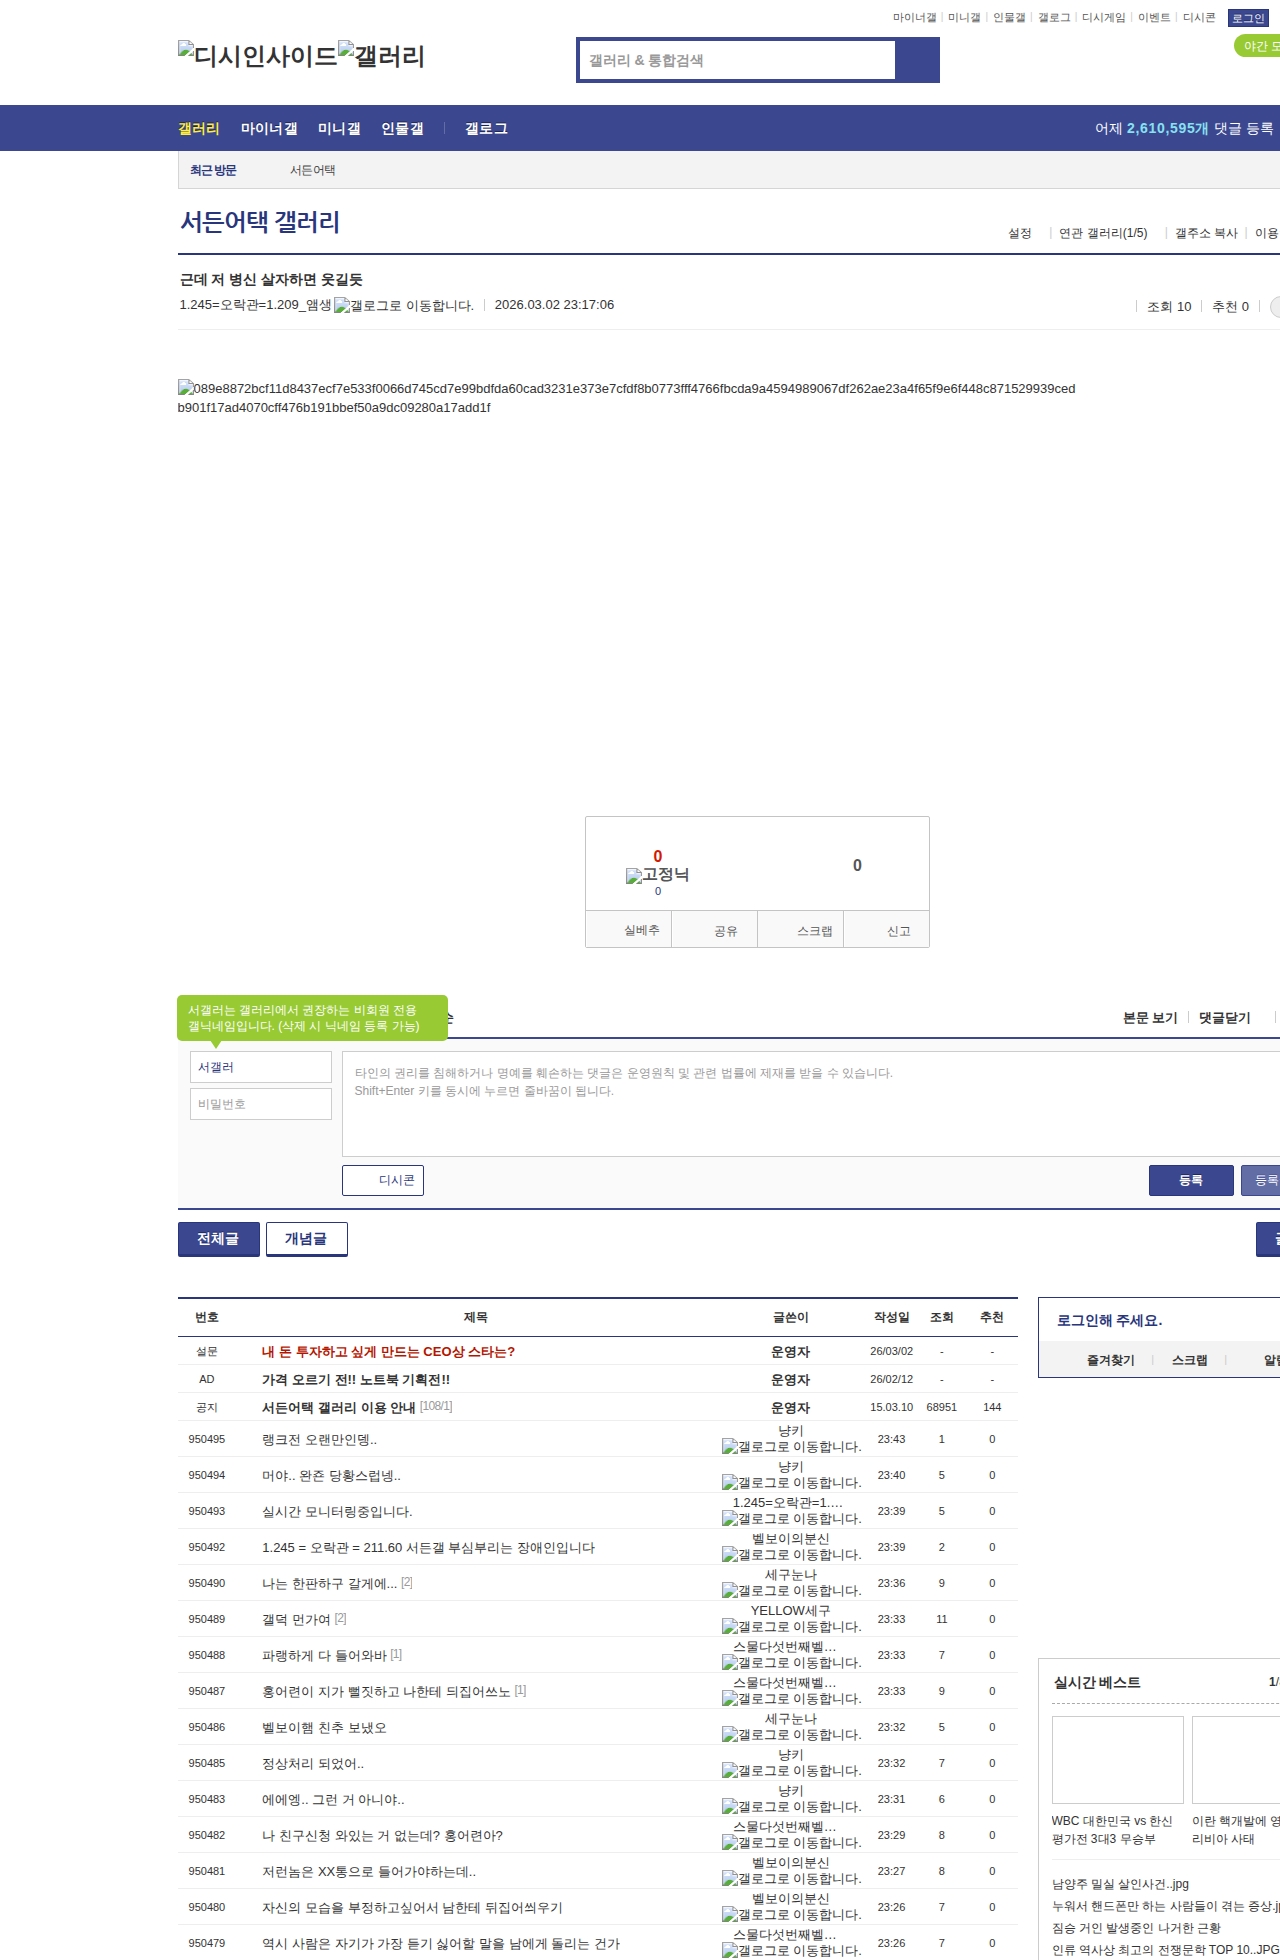Open the 갤러리 logo image next to 디시인사이드
The width and height of the screenshot is (1280, 1960).
pos(381,56)
